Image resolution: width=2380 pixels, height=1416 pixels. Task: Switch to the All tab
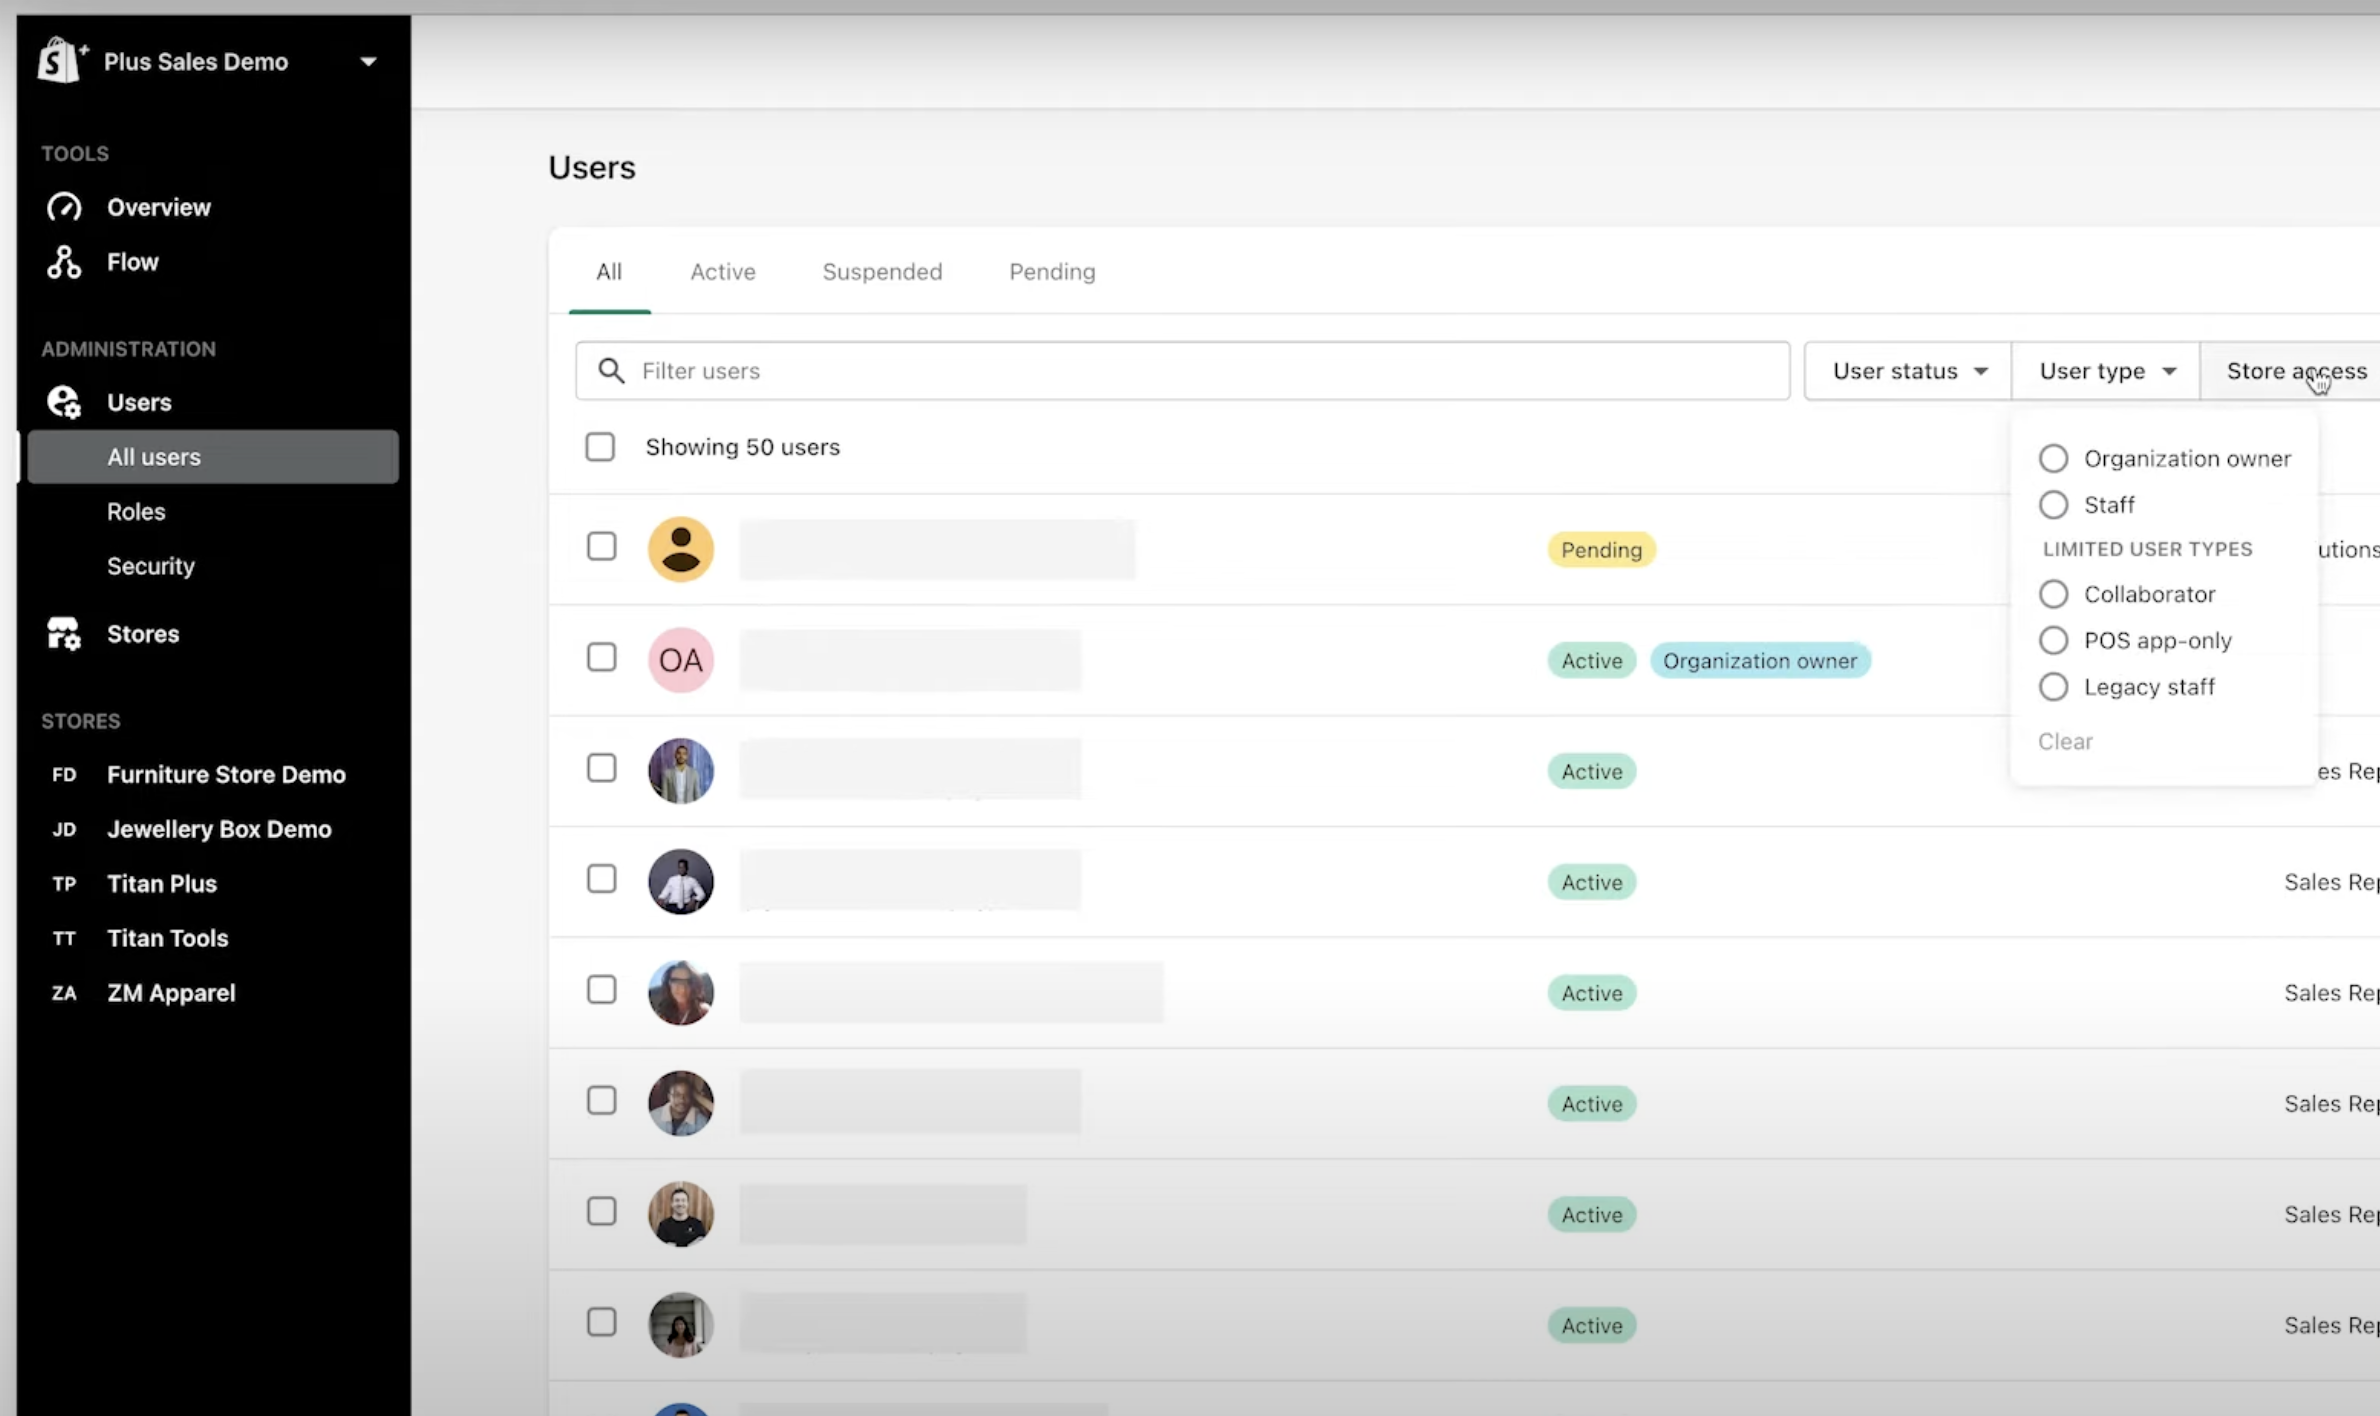(x=609, y=272)
